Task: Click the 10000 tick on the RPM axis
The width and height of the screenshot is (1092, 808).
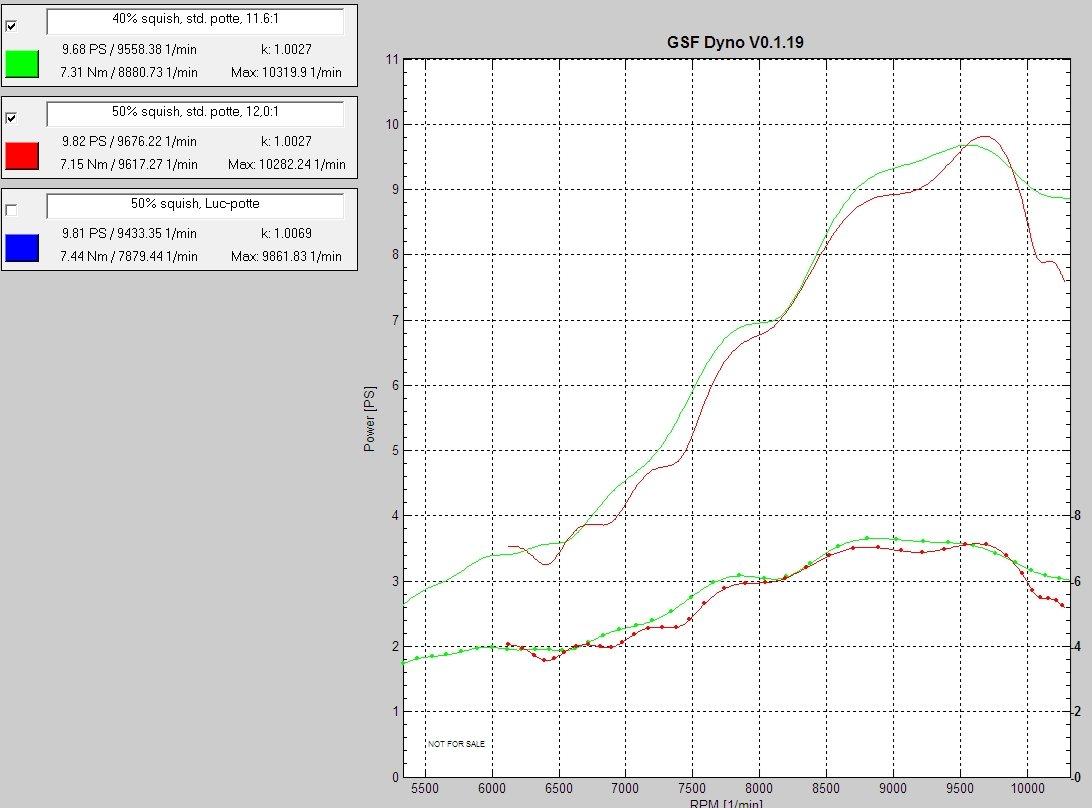Action: (1028, 788)
